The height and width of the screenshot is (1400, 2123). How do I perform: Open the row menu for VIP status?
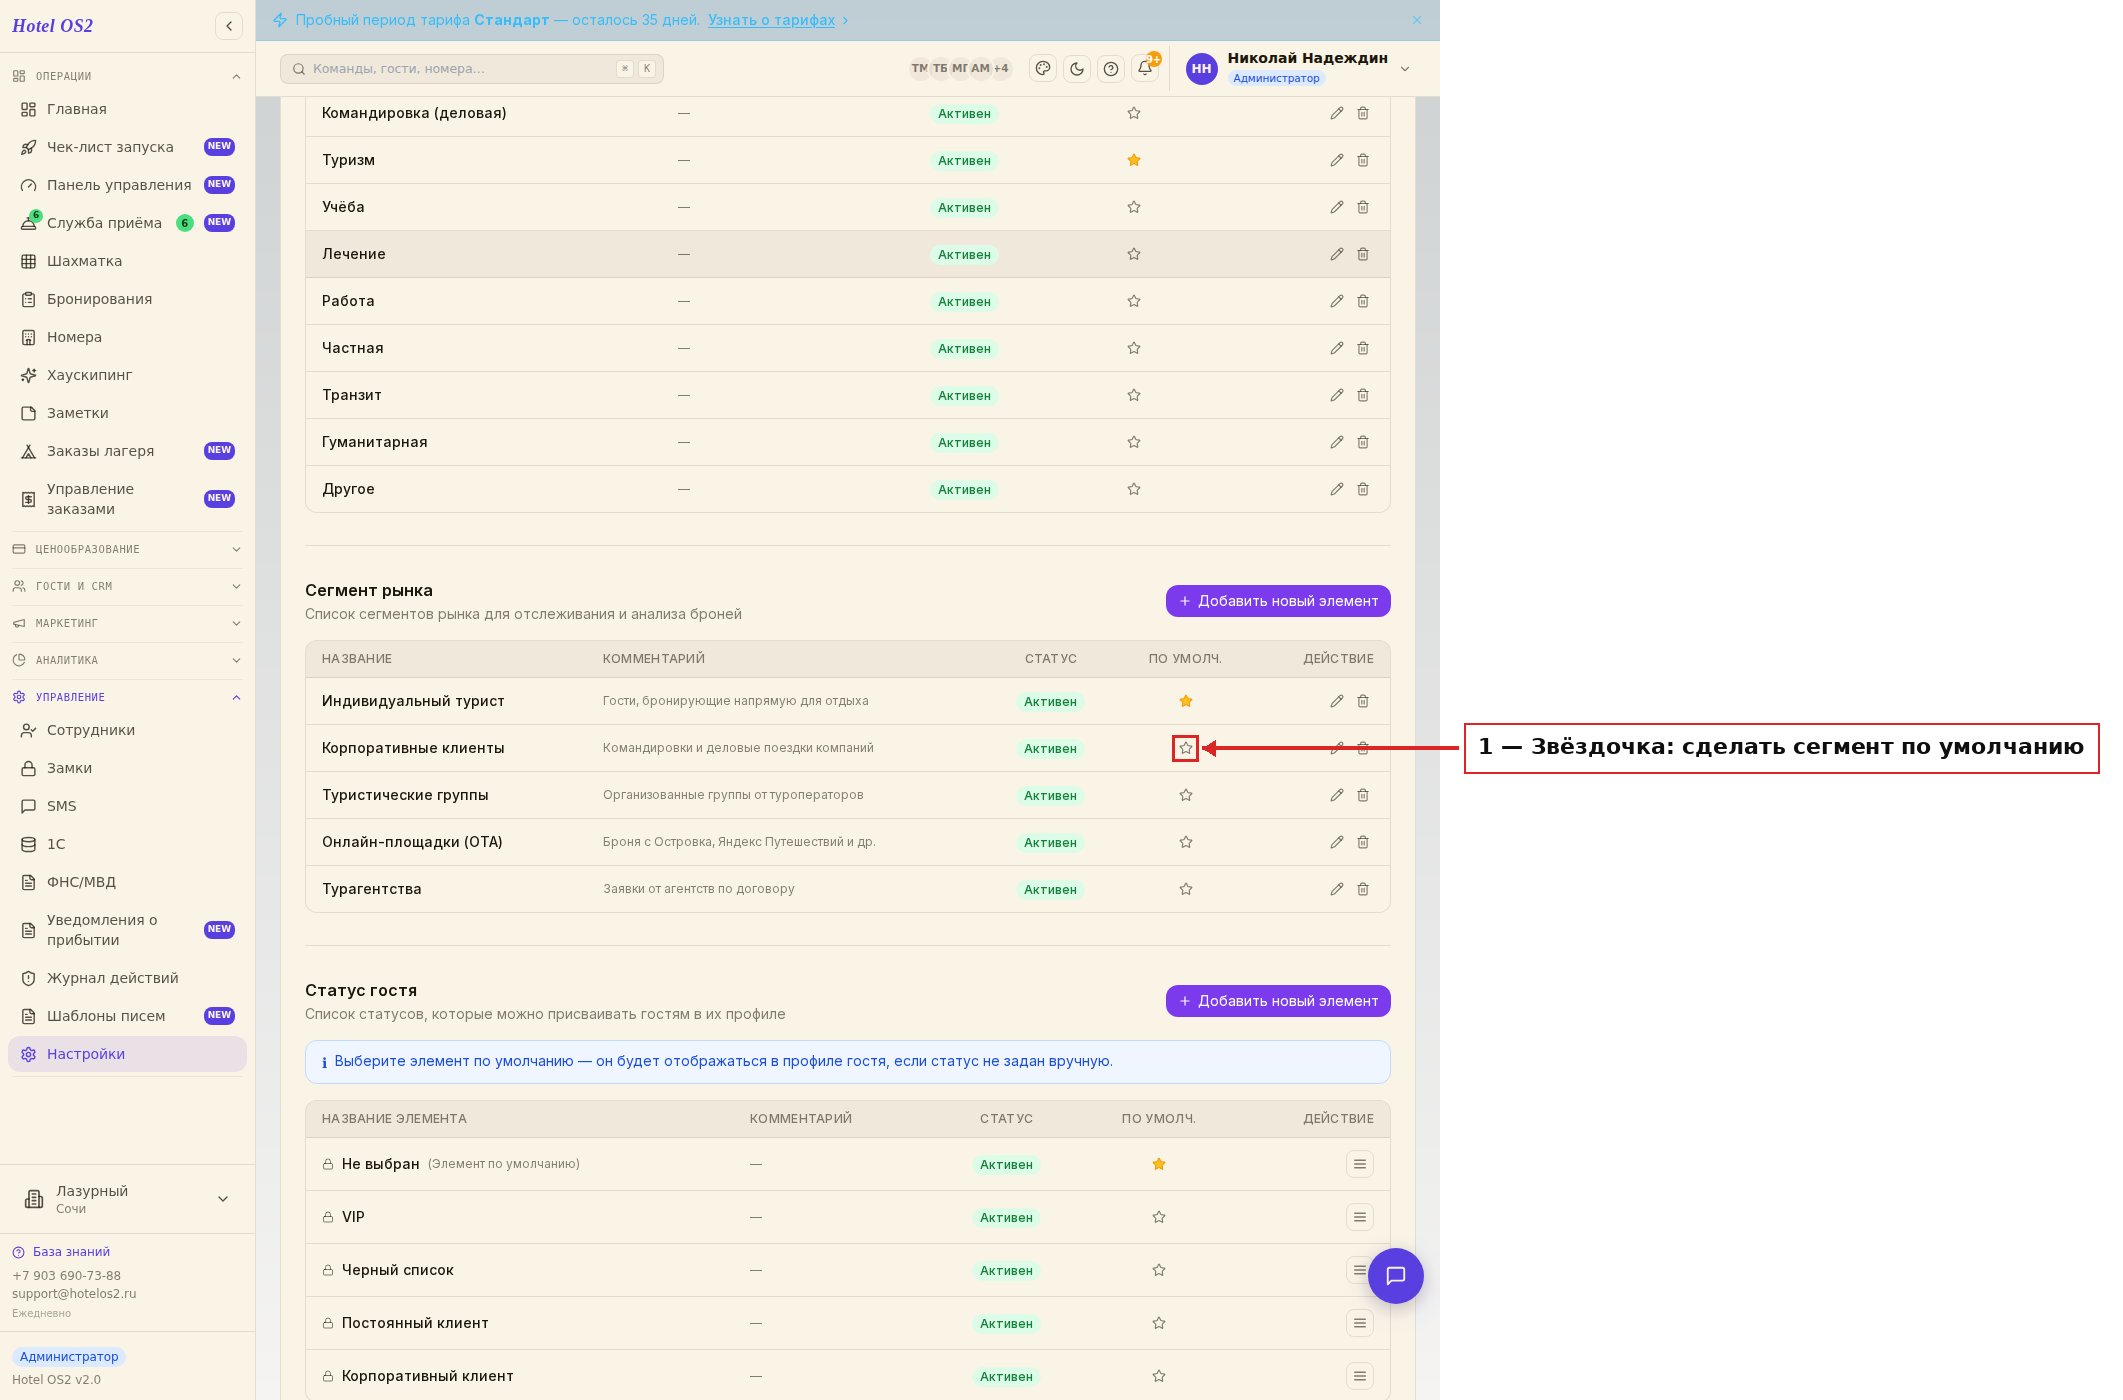(1360, 1217)
